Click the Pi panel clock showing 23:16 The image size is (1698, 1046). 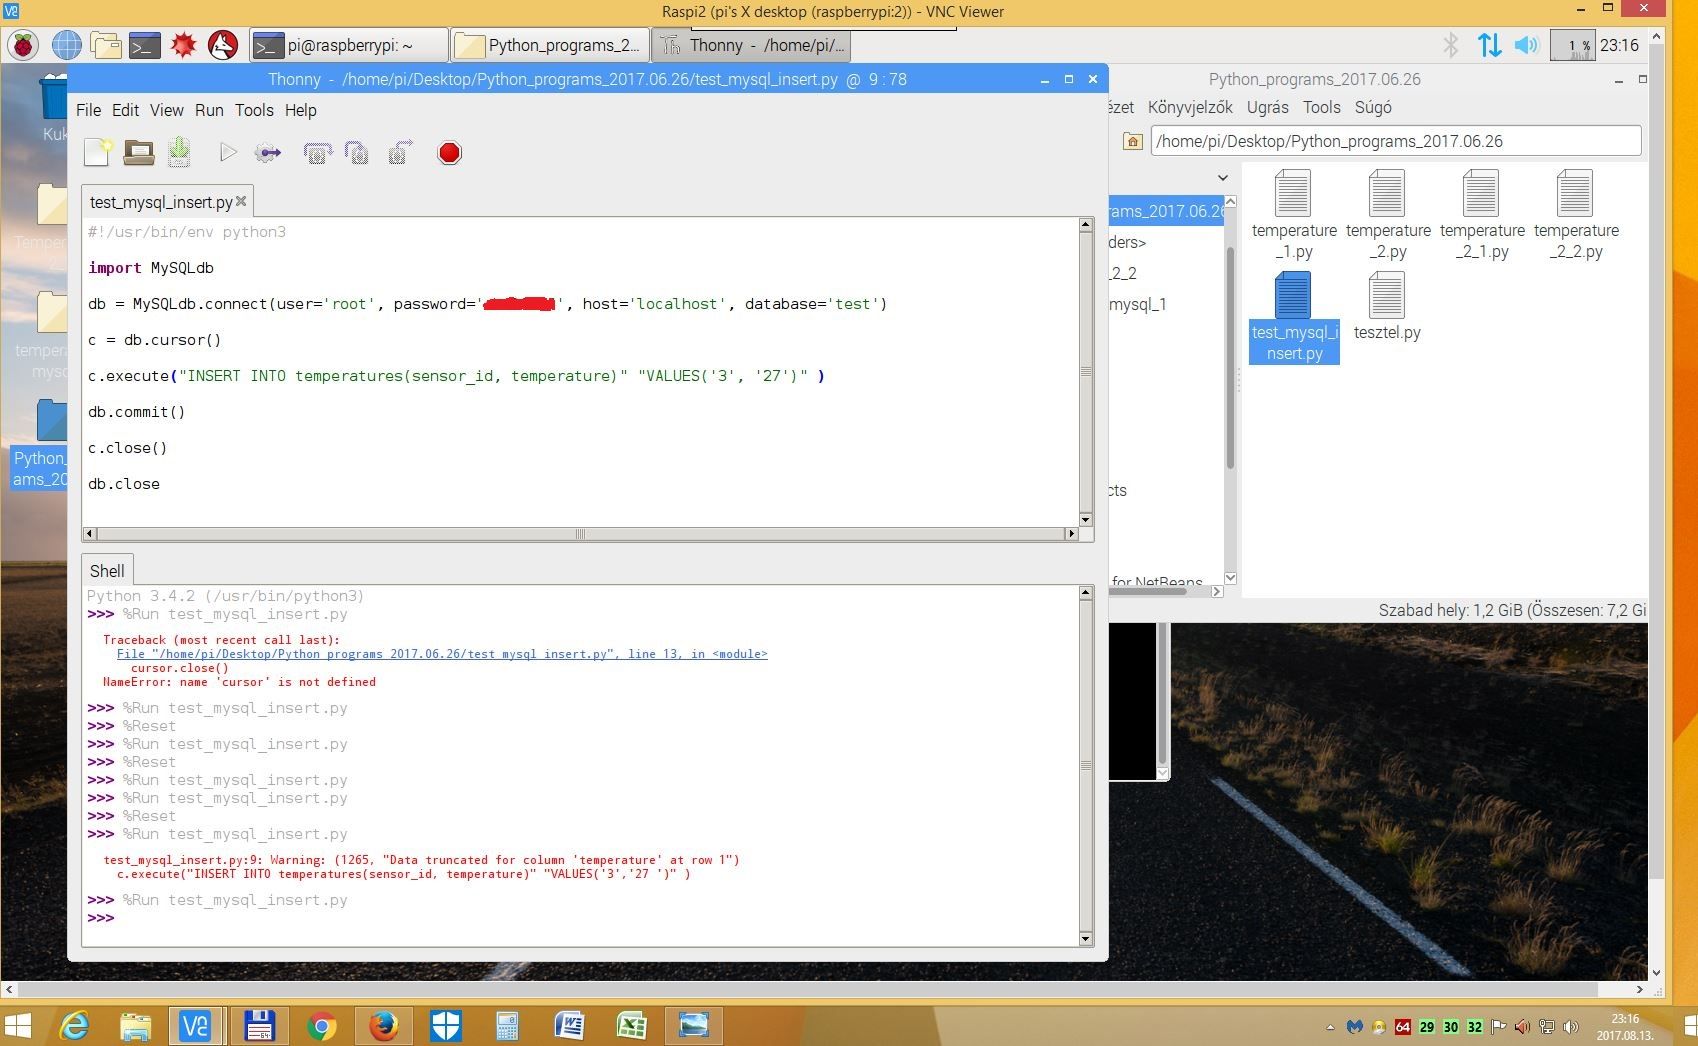tap(1619, 45)
